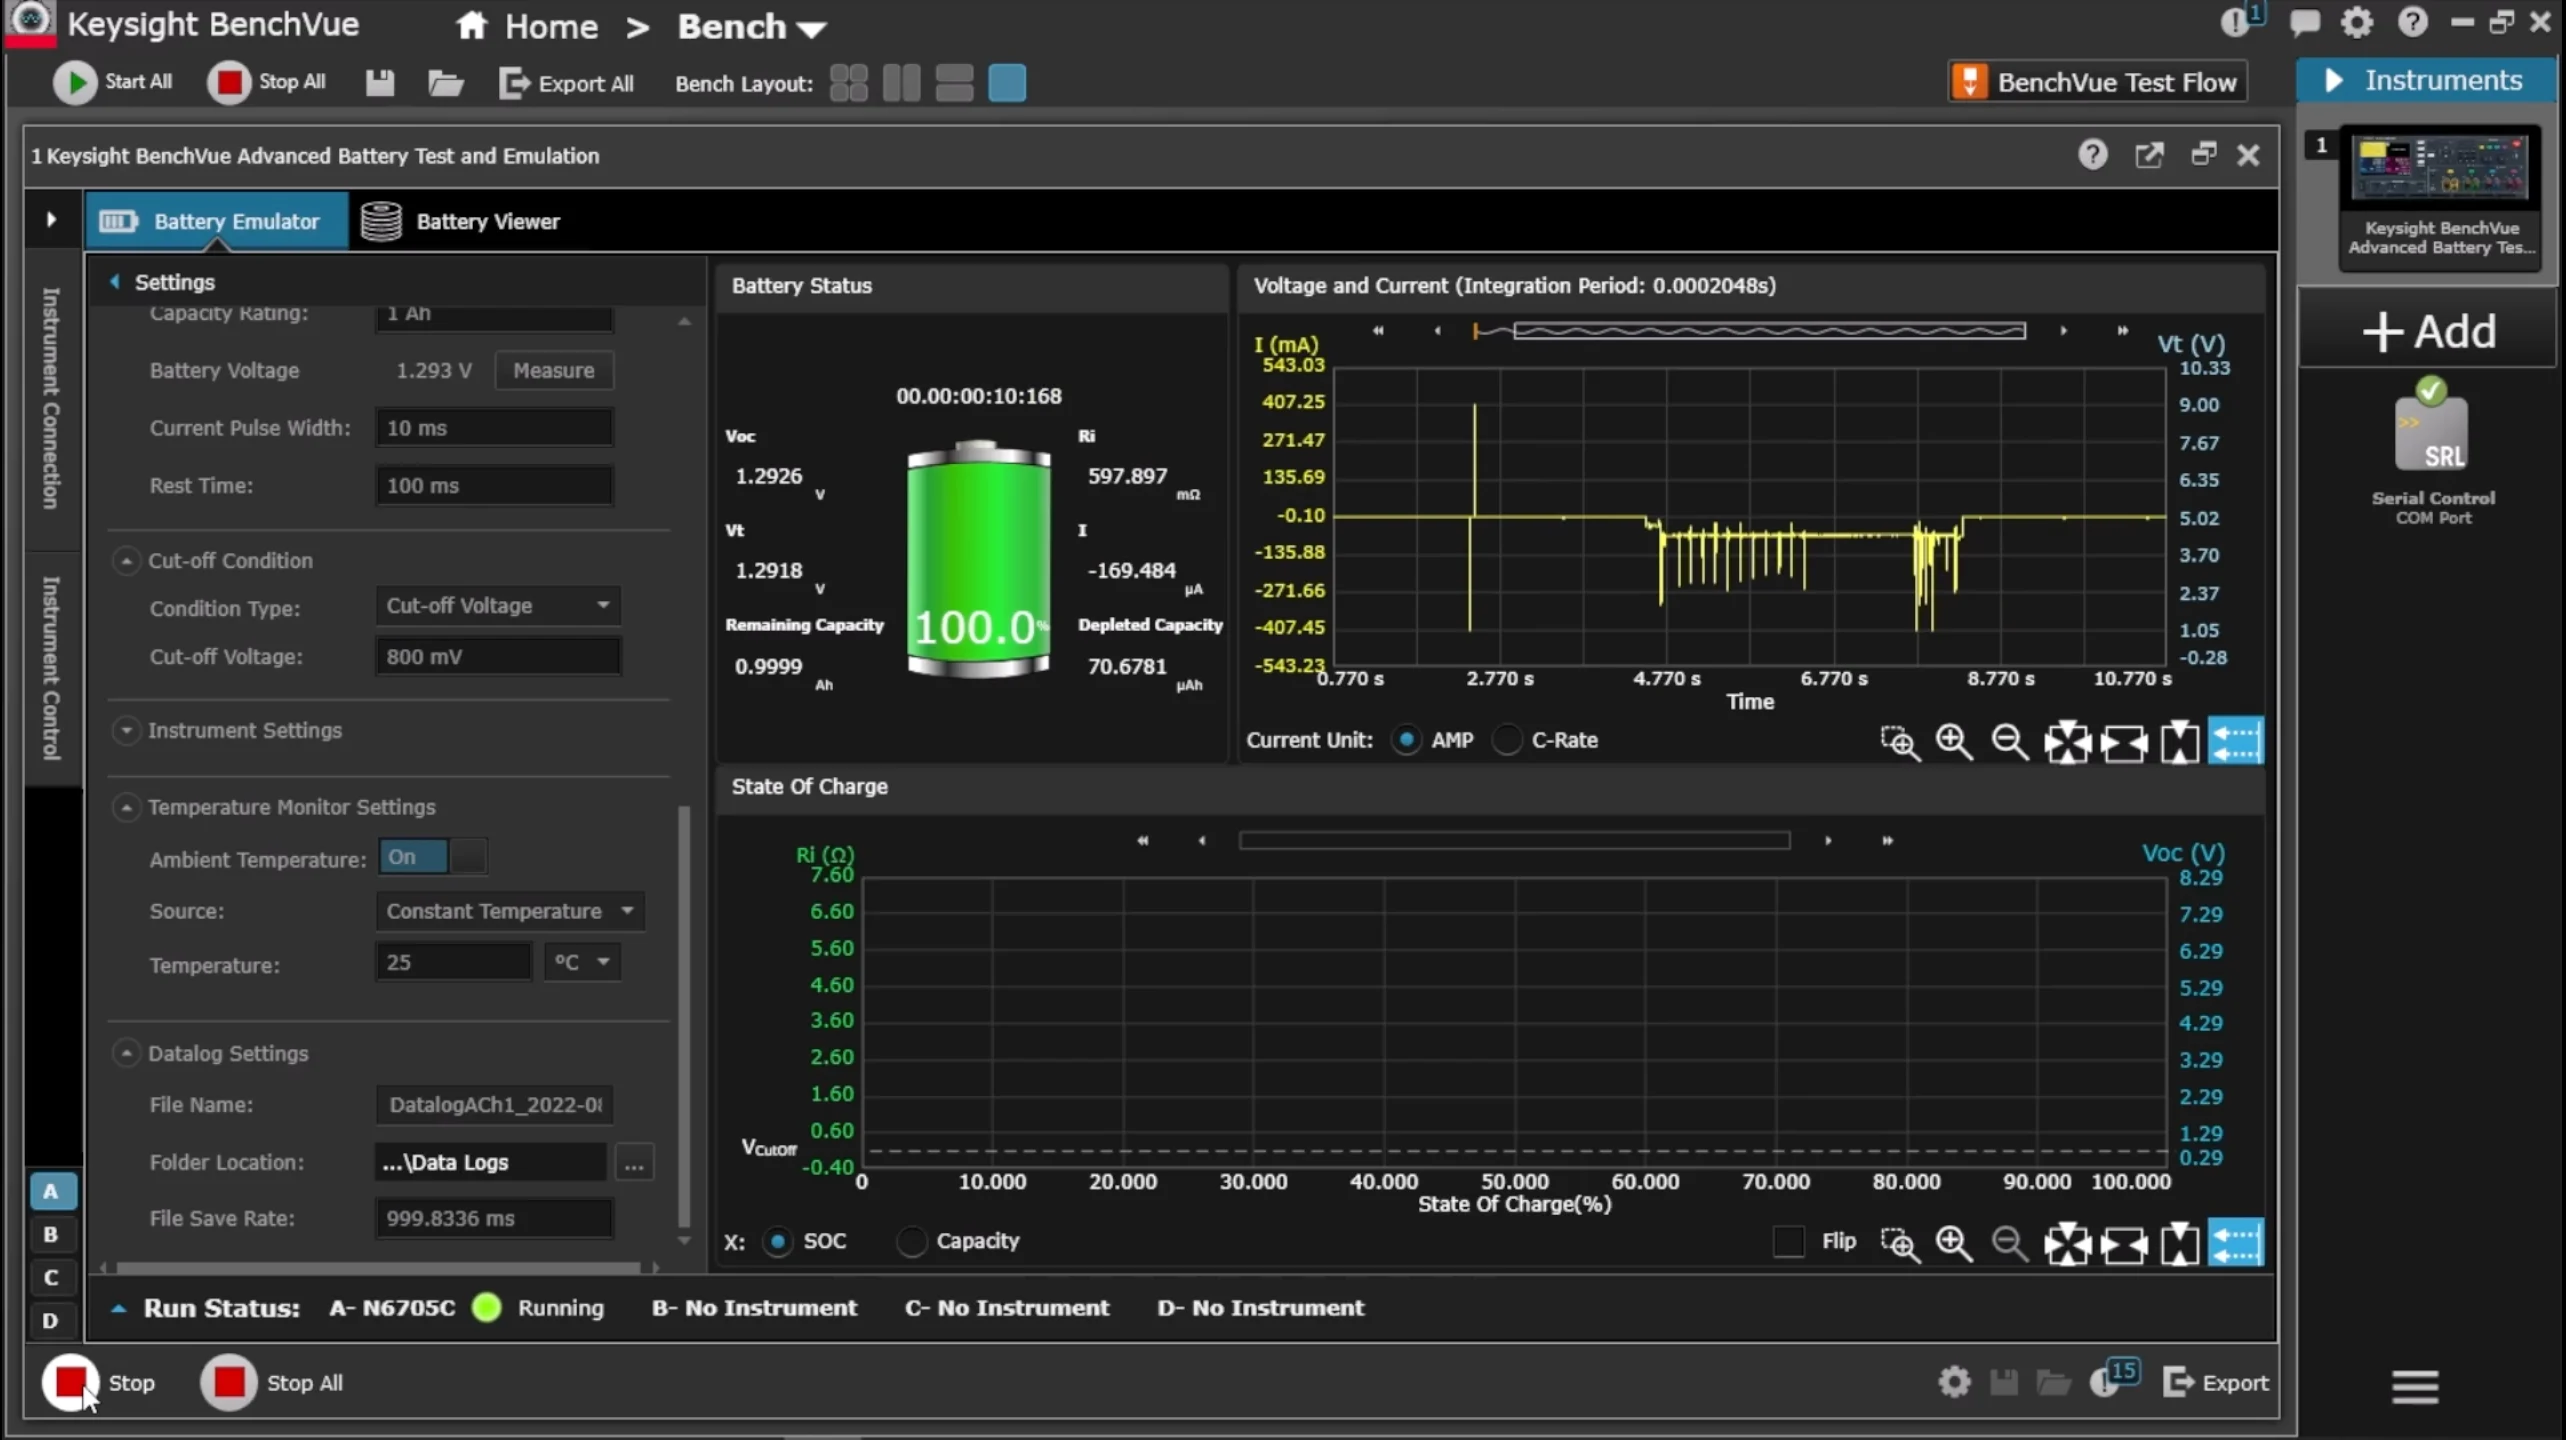Screen dimensions: 2566x1440
Task: Open BenchVue Test Flow
Action: [2097, 82]
